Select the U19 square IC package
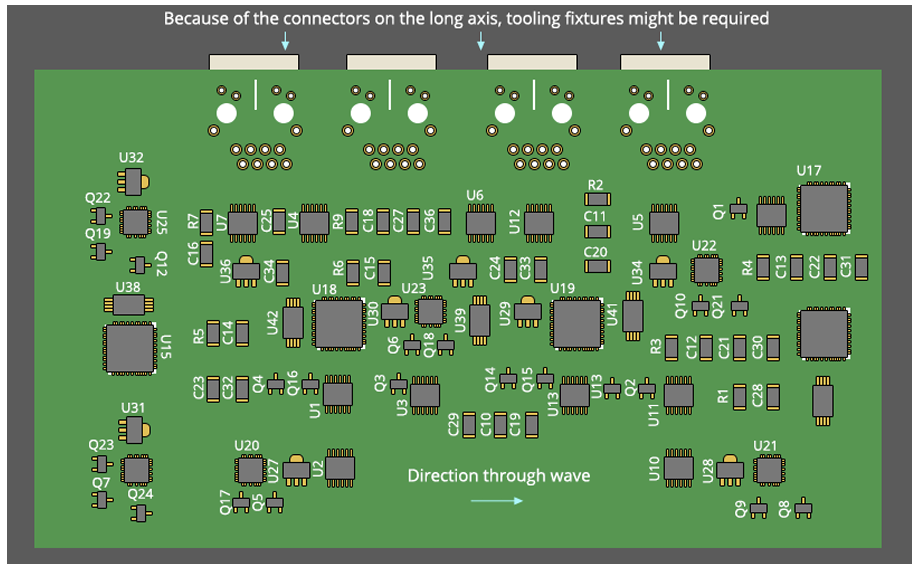The height and width of the screenshot is (568, 916). (x=576, y=324)
